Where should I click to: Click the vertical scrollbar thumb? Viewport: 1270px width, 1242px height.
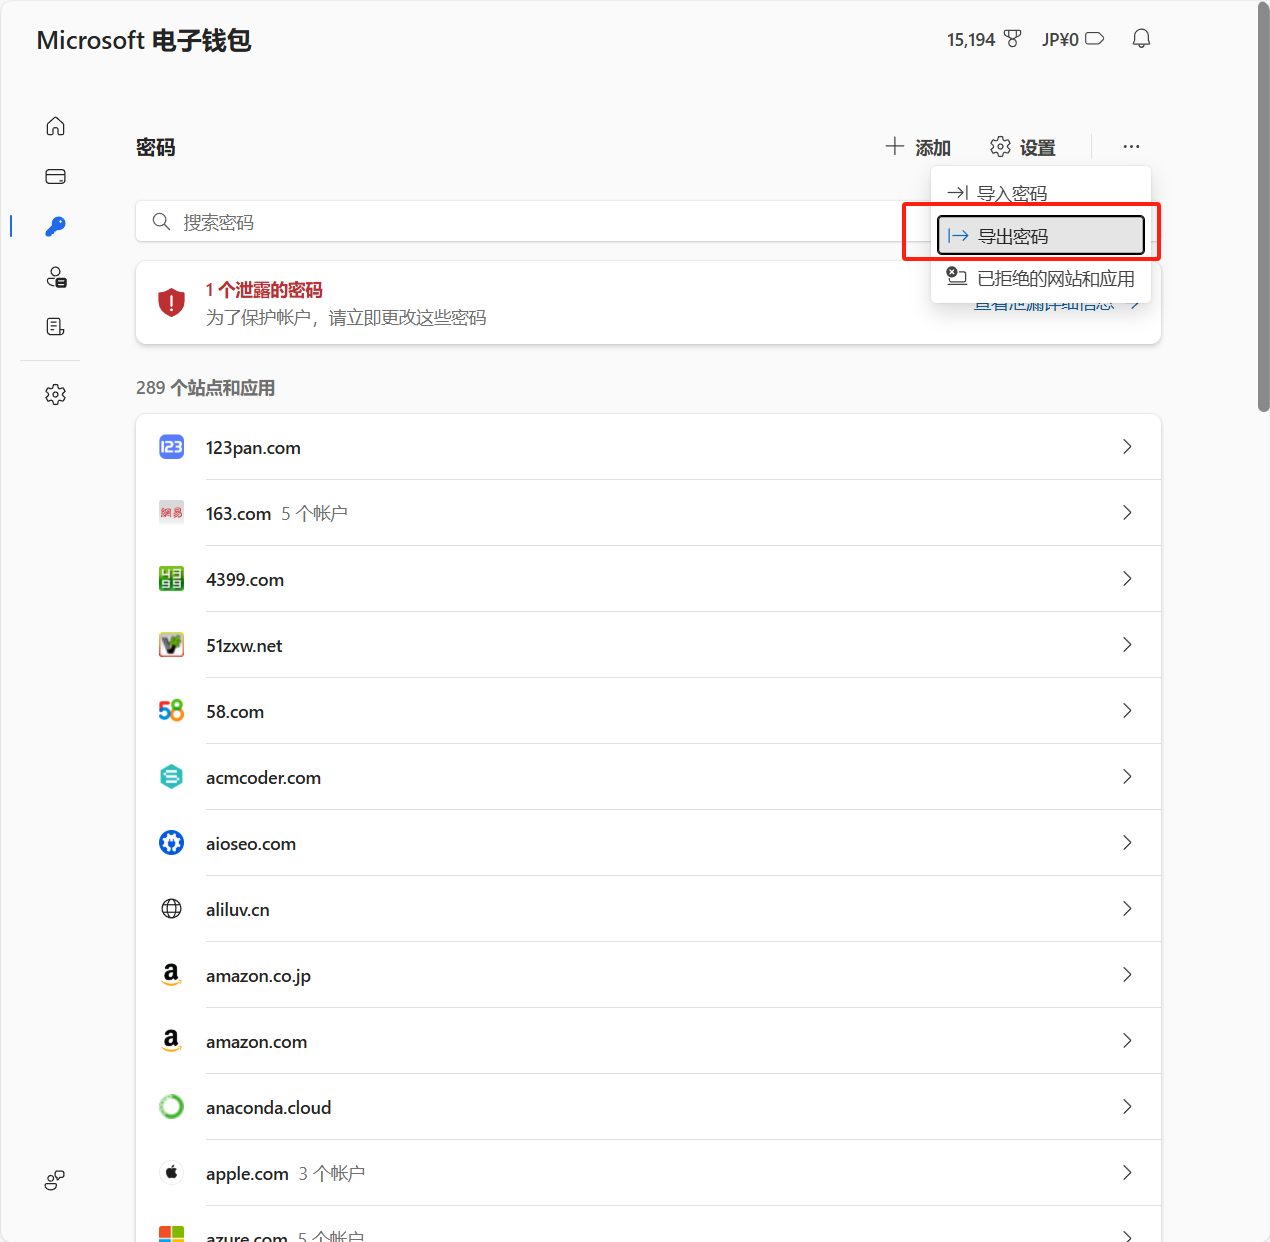click(1263, 207)
